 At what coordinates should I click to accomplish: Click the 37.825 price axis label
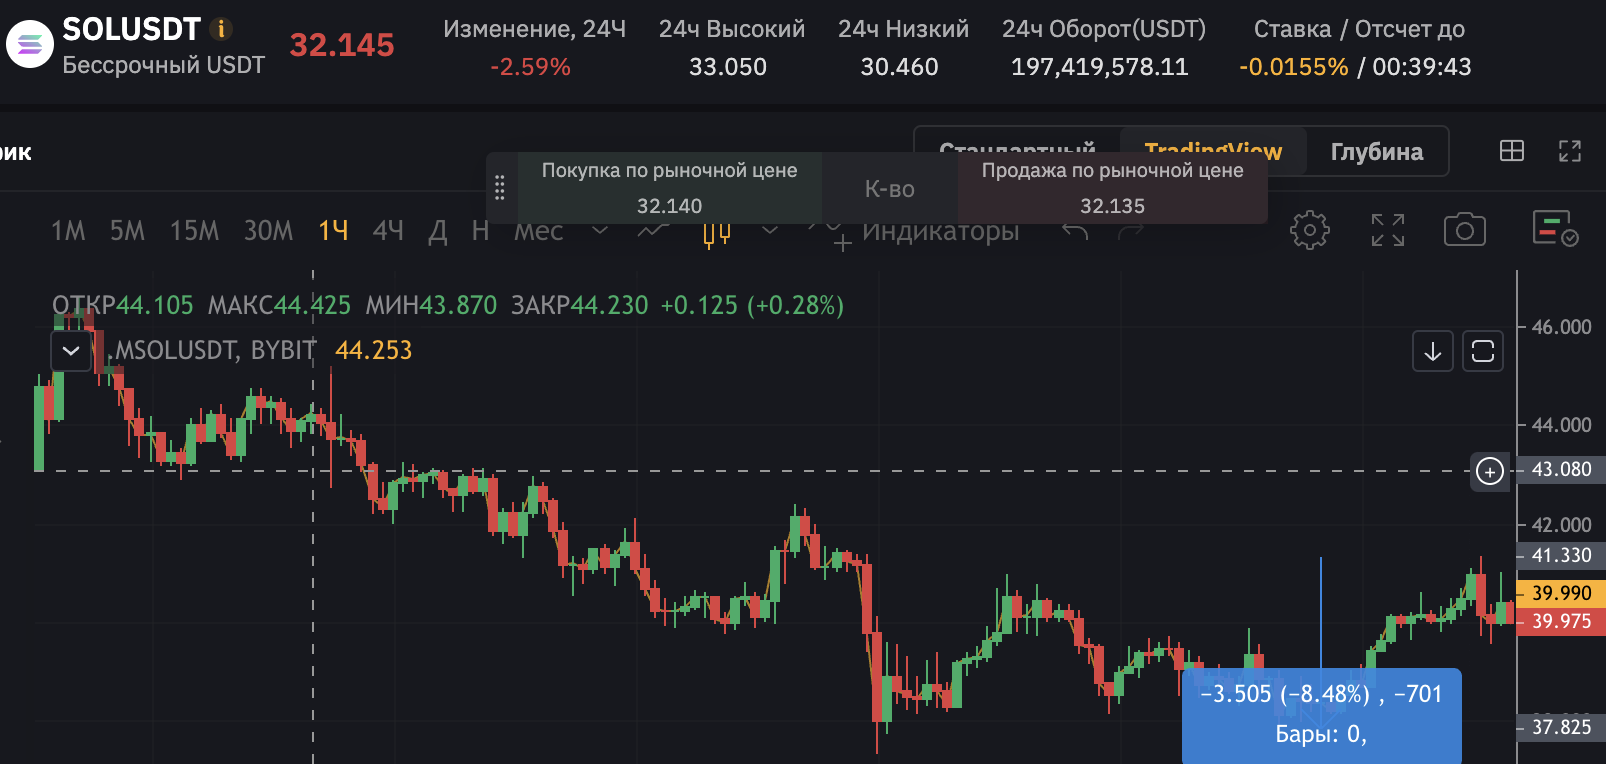tap(1561, 727)
